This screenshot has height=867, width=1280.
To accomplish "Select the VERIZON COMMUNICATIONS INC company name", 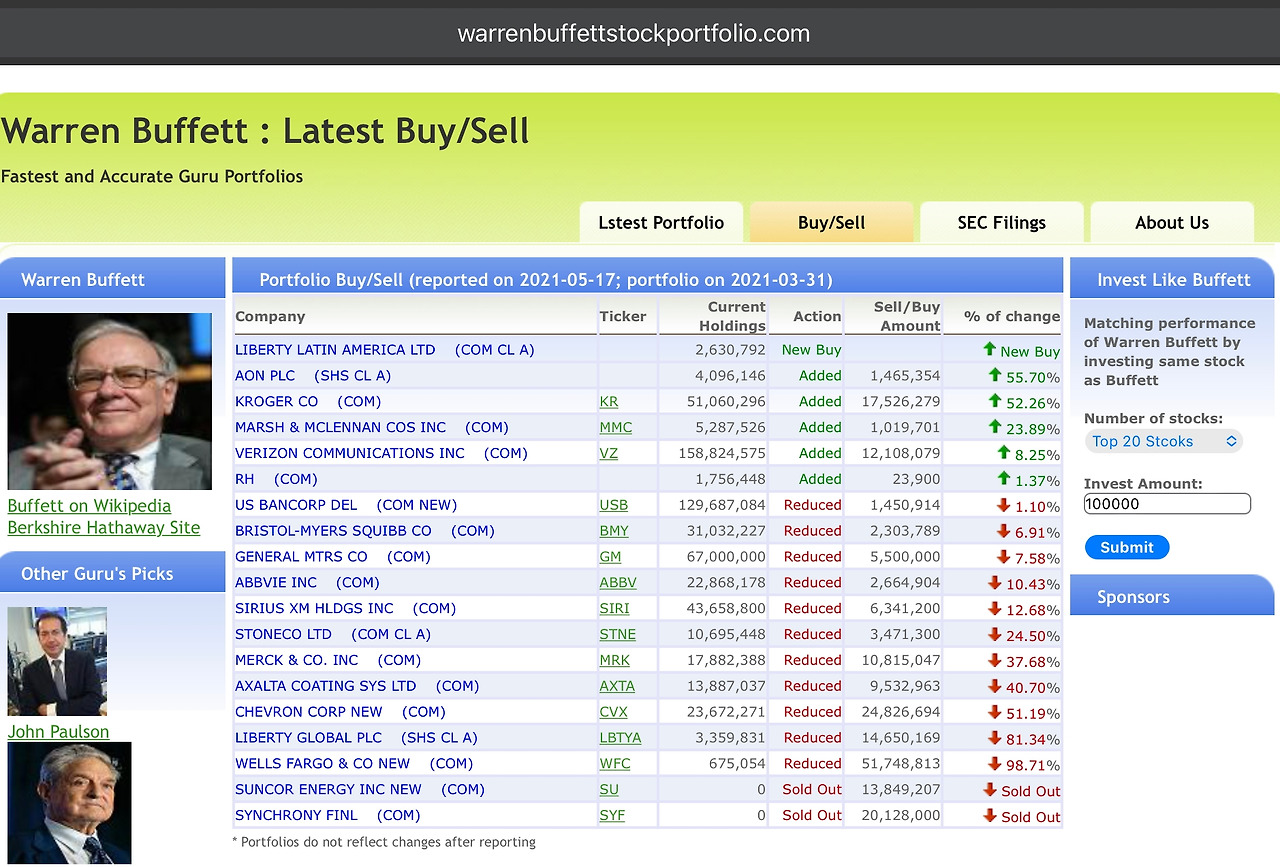I will pyautogui.click(x=350, y=454).
